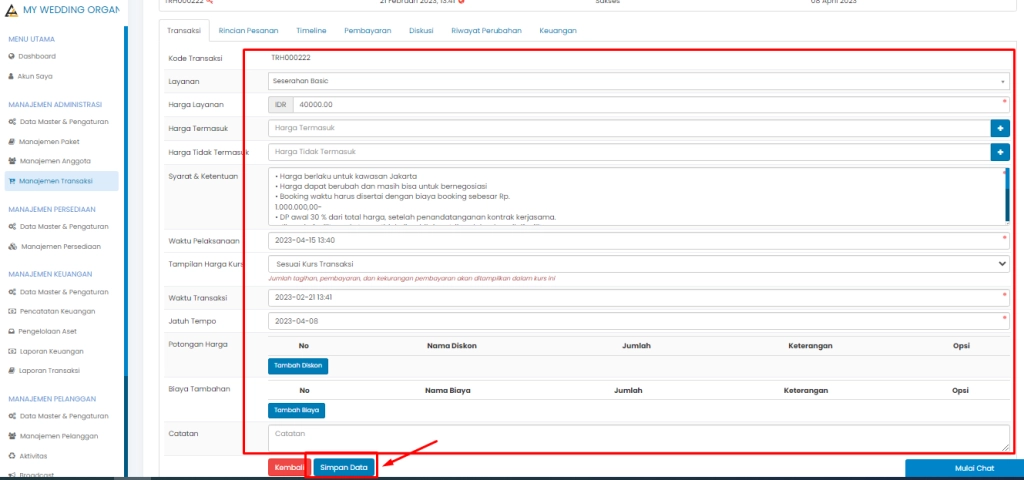Click the Simpan Data button
The image size is (1024, 480).
344,467
